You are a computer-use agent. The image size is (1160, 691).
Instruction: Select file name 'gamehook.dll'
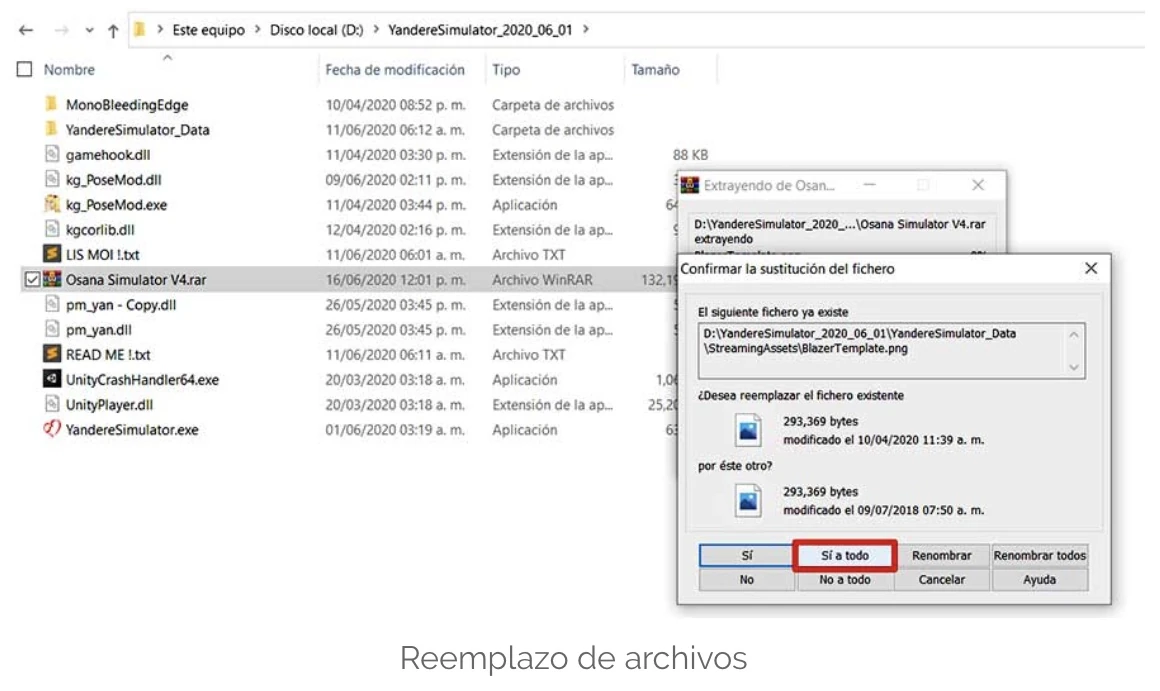point(108,155)
